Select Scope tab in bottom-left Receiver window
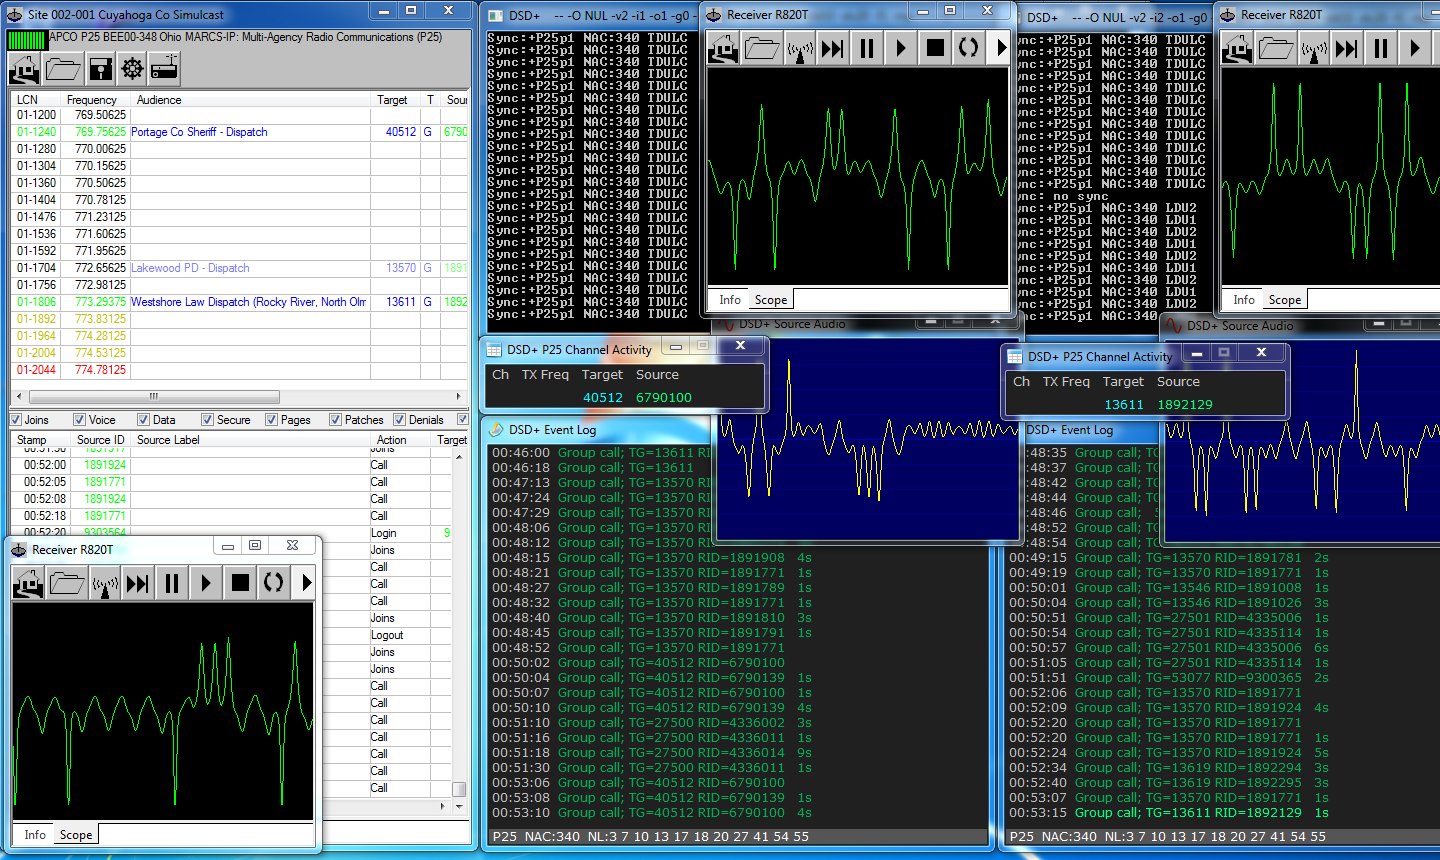1440x860 pixels. 76,835
